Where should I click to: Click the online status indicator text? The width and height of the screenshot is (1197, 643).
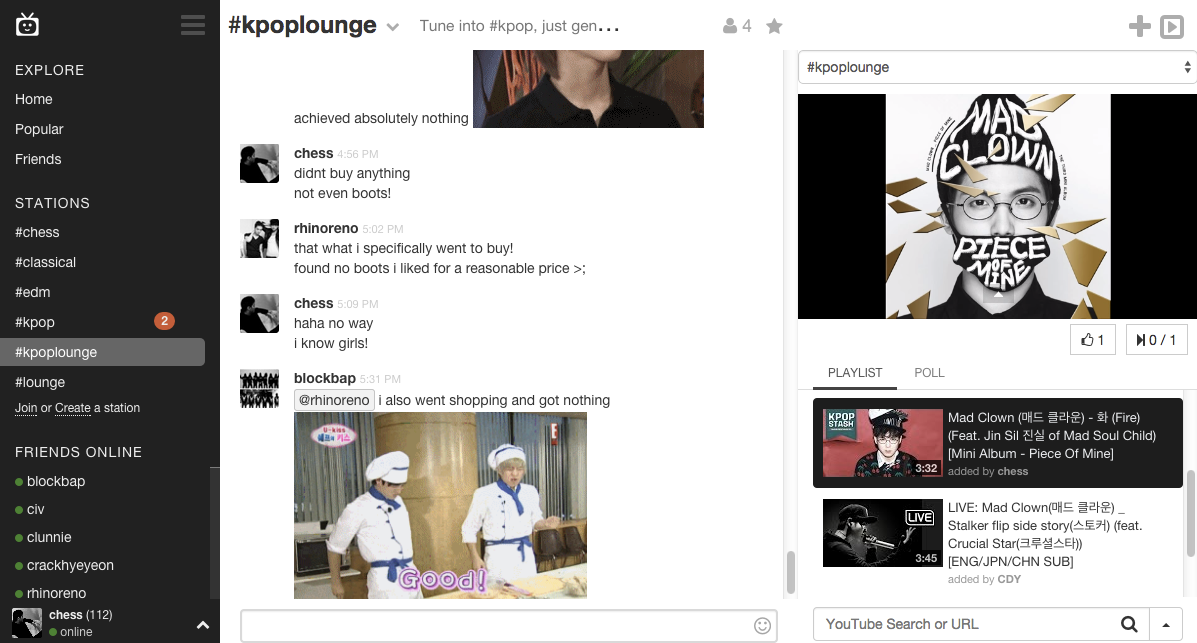tap(76, 632)
